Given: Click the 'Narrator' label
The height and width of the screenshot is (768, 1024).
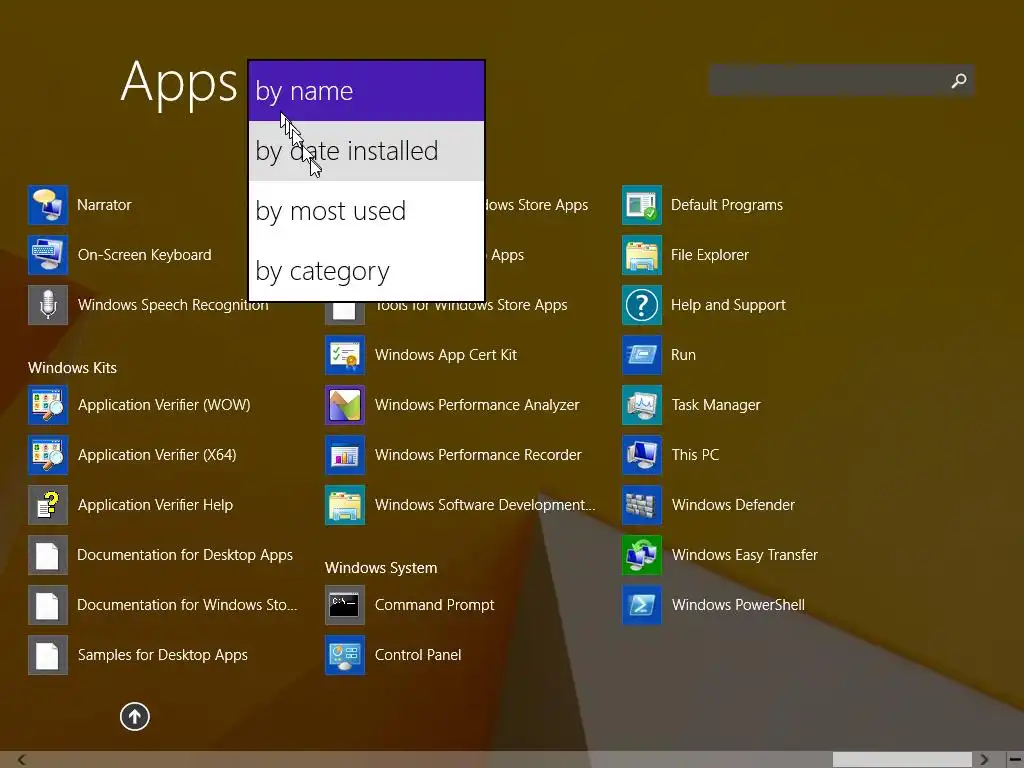Looking at the screenshot, I should click(104, 205).
